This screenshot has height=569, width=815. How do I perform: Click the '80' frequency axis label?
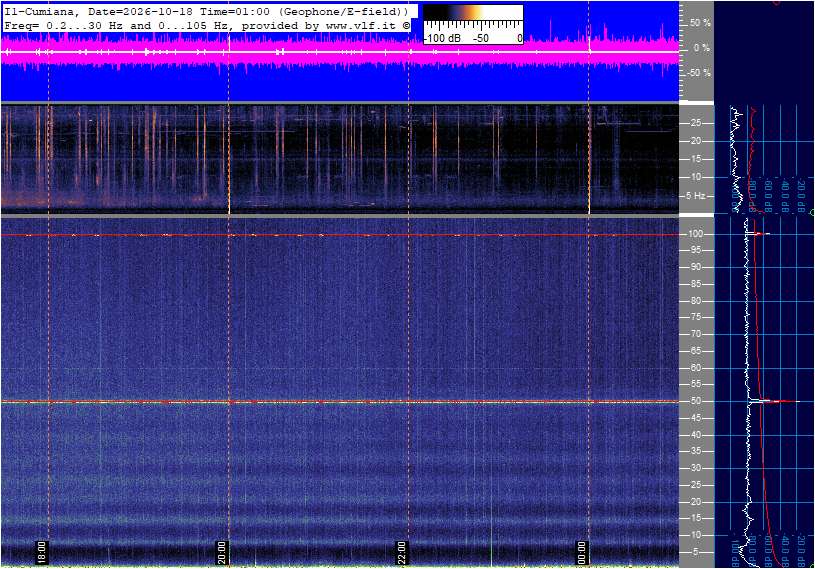695,301
